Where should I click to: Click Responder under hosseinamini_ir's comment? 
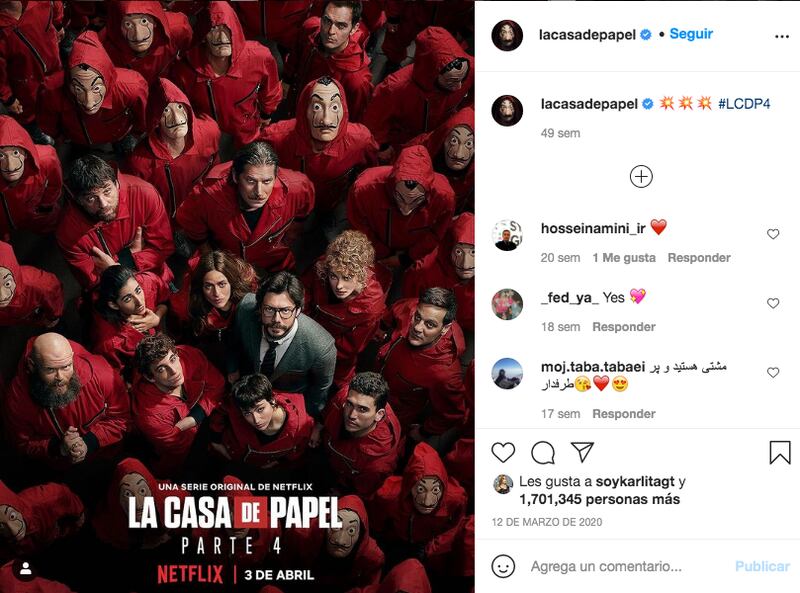(699, 258)
